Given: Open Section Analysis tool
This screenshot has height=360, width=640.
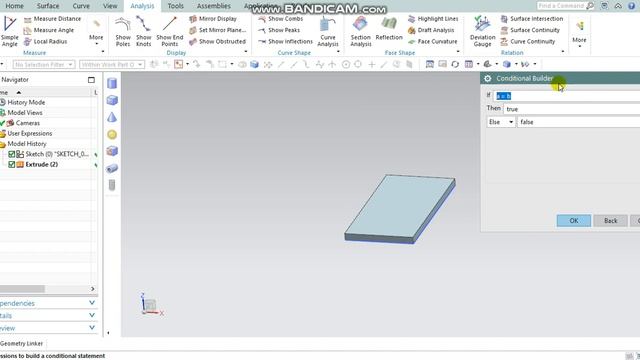Looking at the screenshot, I should click(360, 31).
